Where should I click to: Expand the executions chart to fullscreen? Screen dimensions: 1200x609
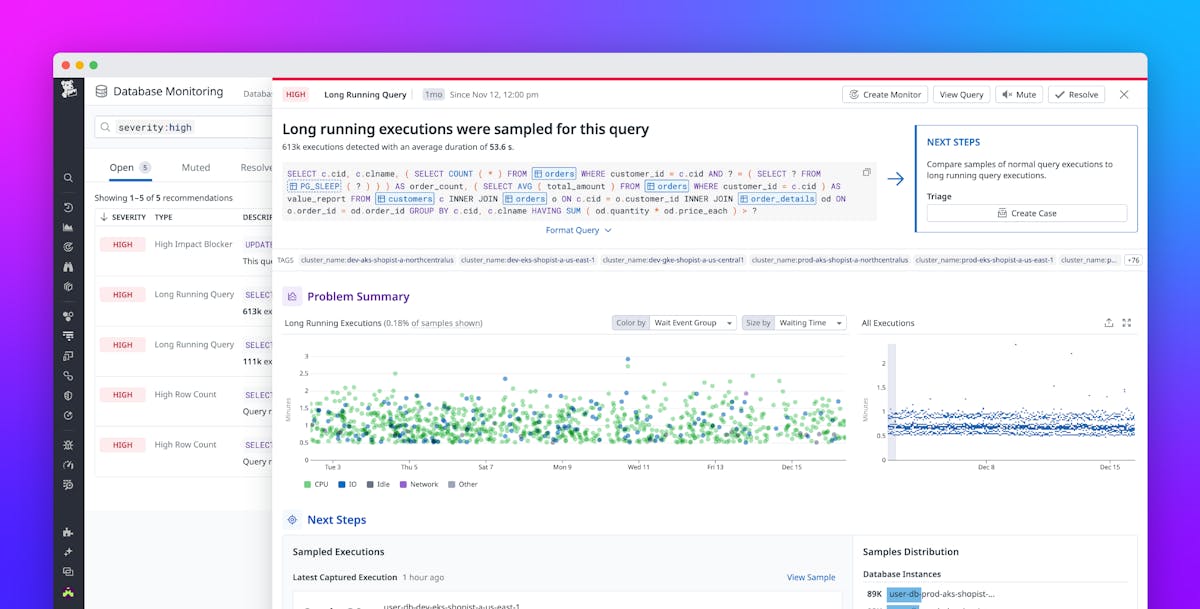tap(1127, 322)
